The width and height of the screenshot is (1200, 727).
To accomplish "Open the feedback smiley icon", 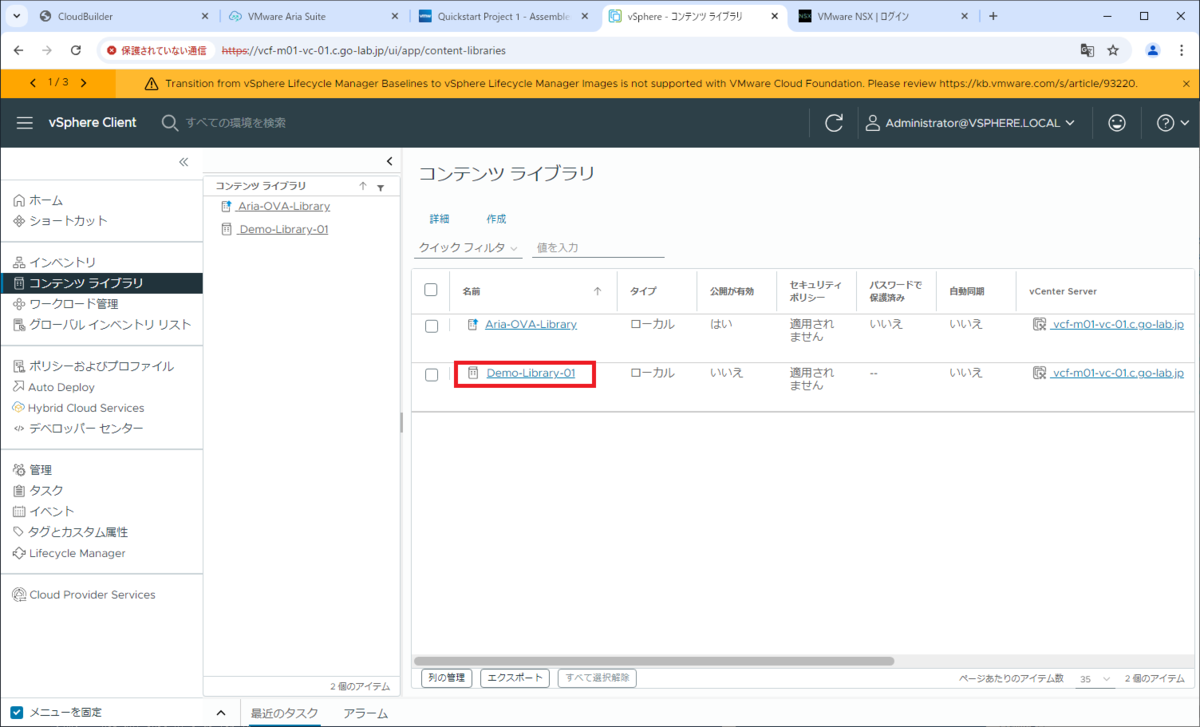I will tap(1117, 123).
